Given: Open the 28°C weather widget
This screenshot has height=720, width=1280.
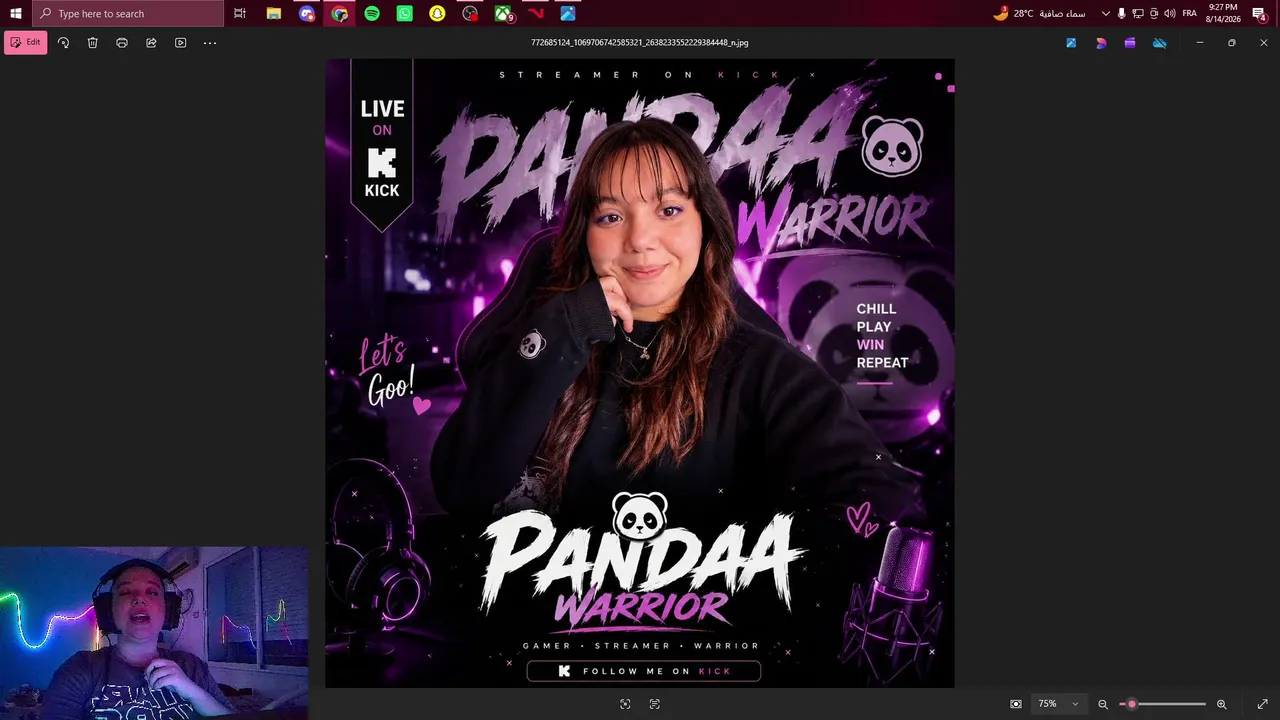Looking at the screenshot, I should [x=1039, y=13].
